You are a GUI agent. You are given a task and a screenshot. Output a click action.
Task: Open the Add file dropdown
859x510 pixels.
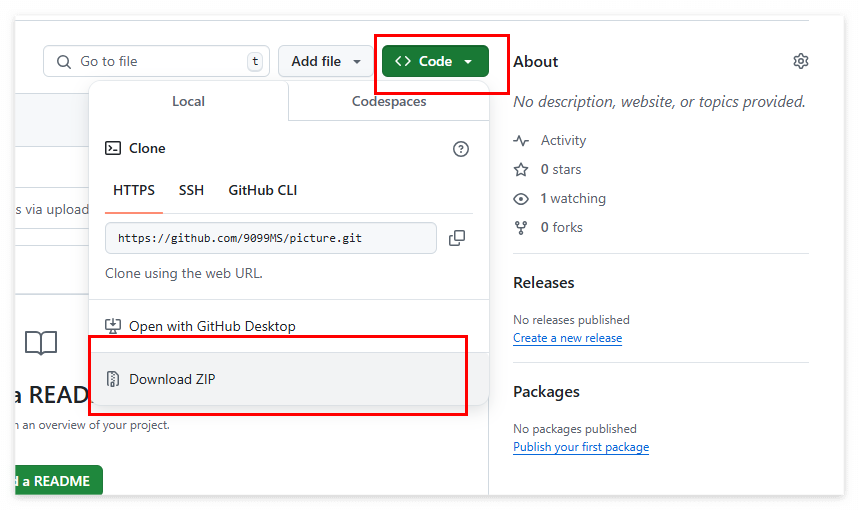point(325,61)
